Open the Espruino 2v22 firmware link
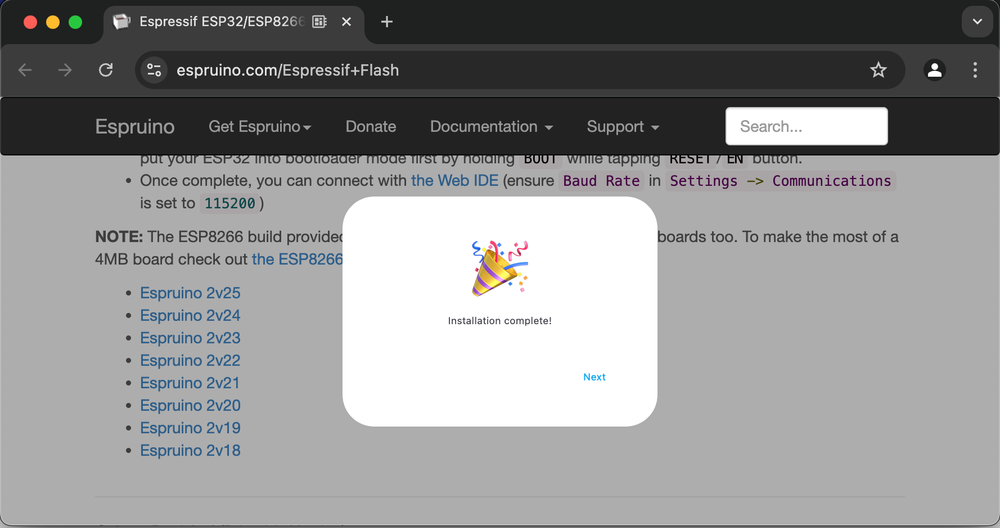This screenshot has width=1000, height=528. point(190,360)
